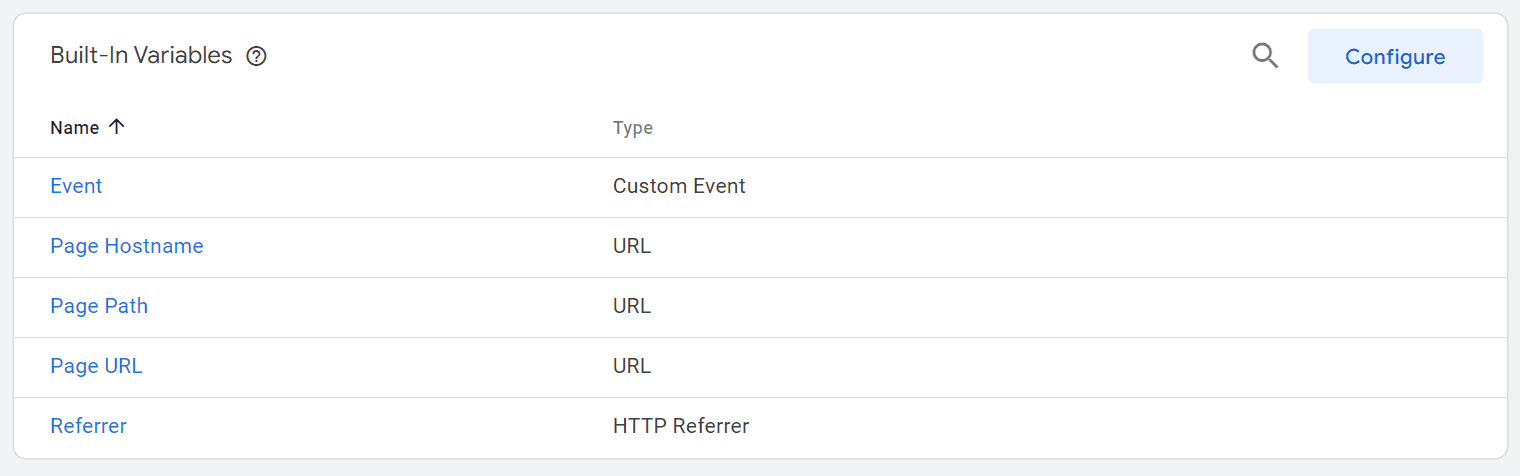Click blank space right of Custom Event
1520x476 pixels.
[1100, 186]
